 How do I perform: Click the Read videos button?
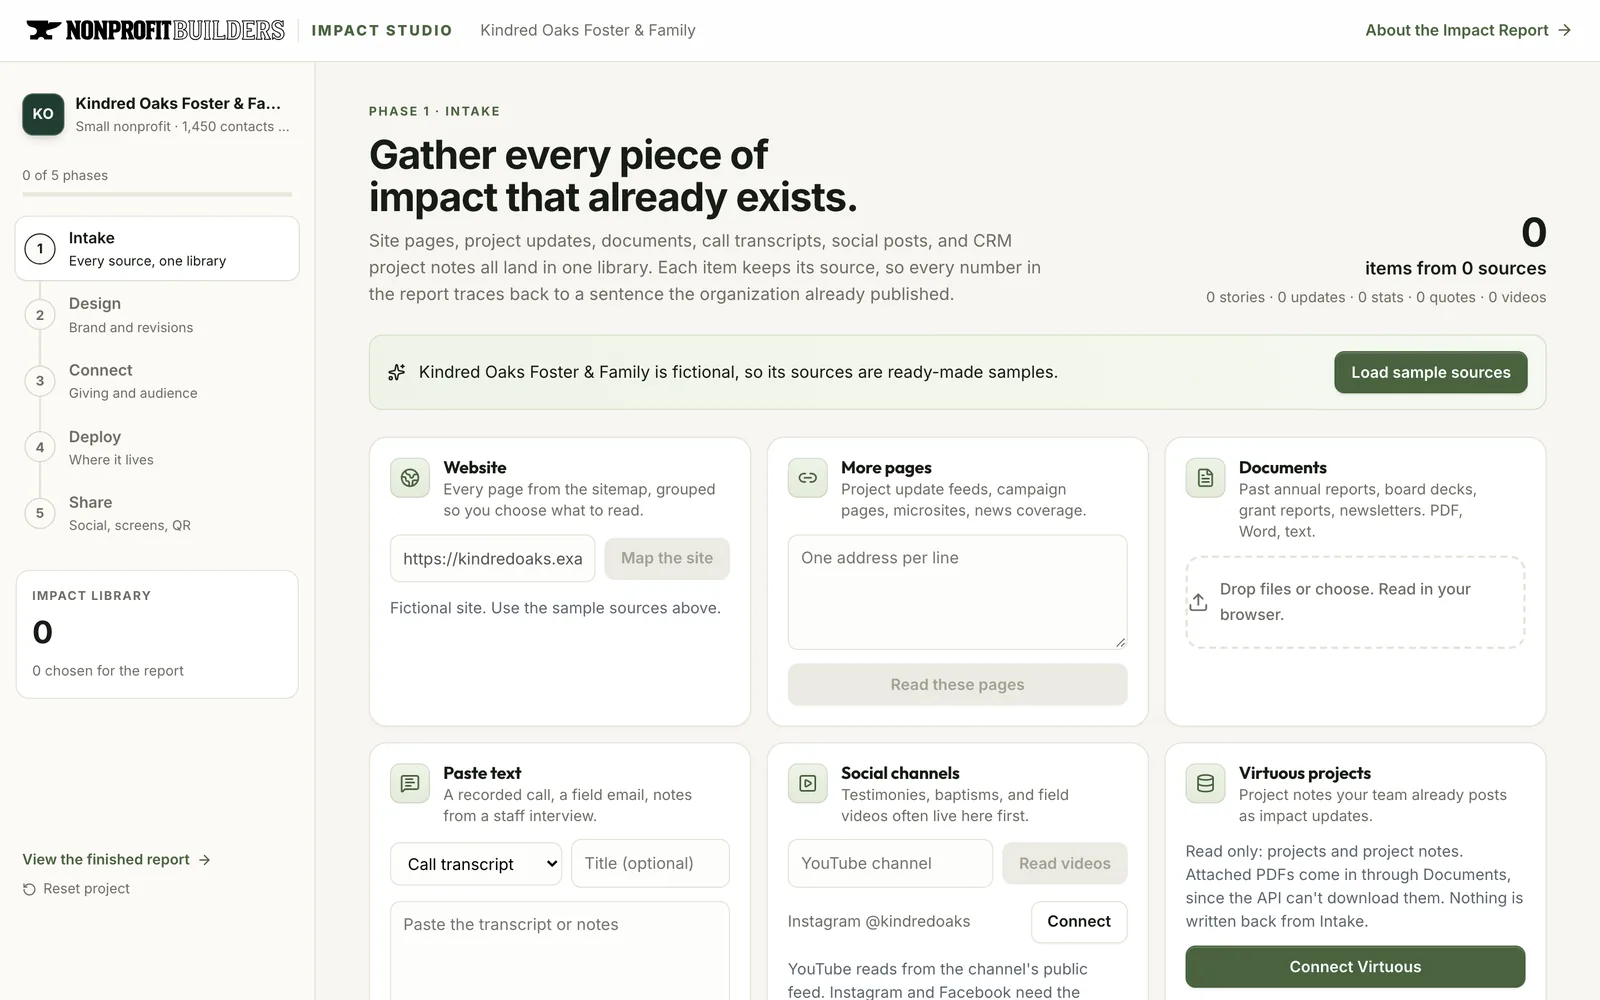click(x=1064, y=864)
